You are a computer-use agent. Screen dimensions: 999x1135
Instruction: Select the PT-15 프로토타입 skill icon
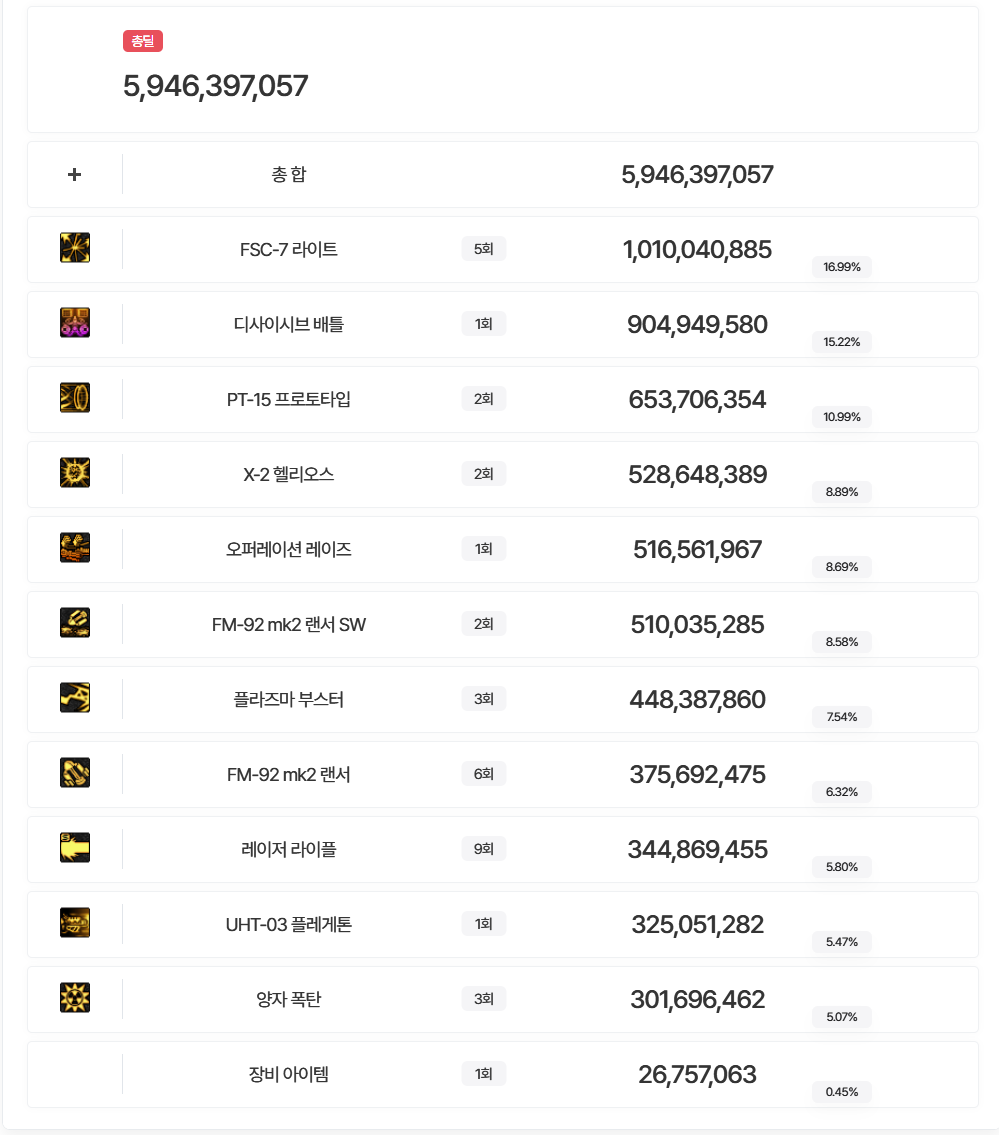(75, 398)
